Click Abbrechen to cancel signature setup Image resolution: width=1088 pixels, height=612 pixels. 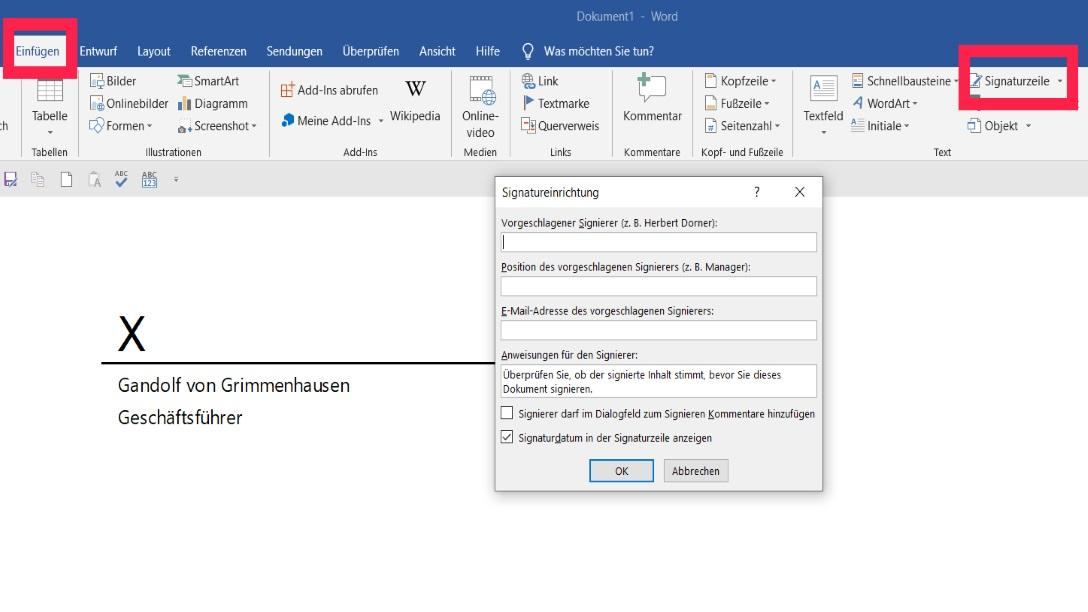click(x=695, y=471)
